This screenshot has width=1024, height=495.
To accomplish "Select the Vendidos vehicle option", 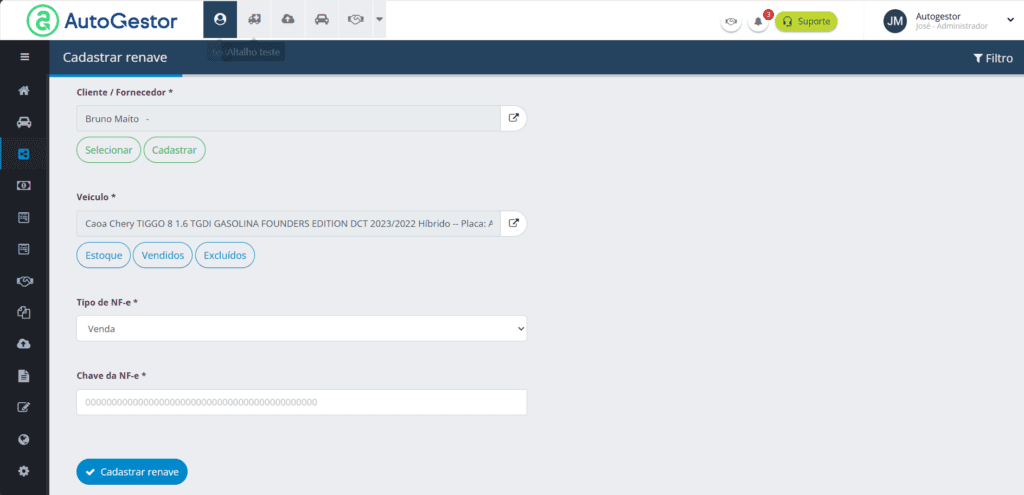I will tap(162, 255).
